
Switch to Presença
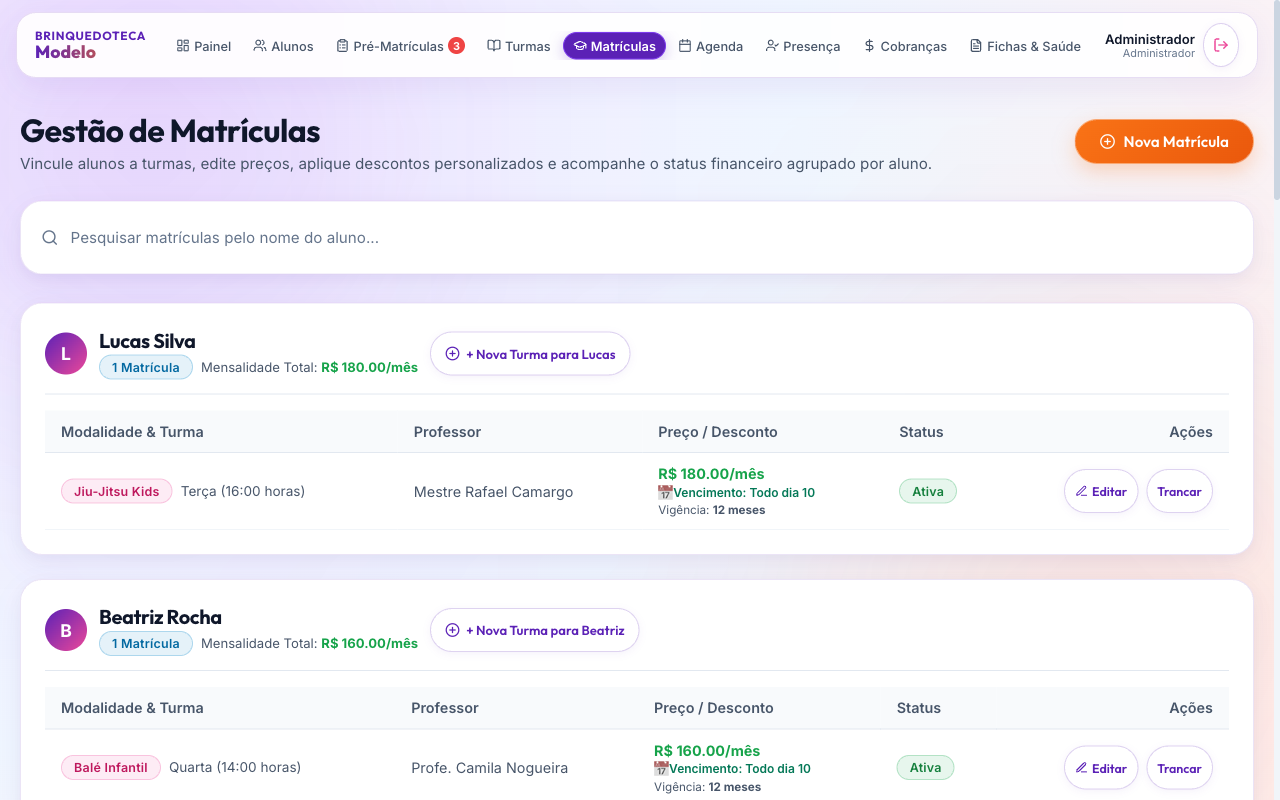click(x=803, y=46)
